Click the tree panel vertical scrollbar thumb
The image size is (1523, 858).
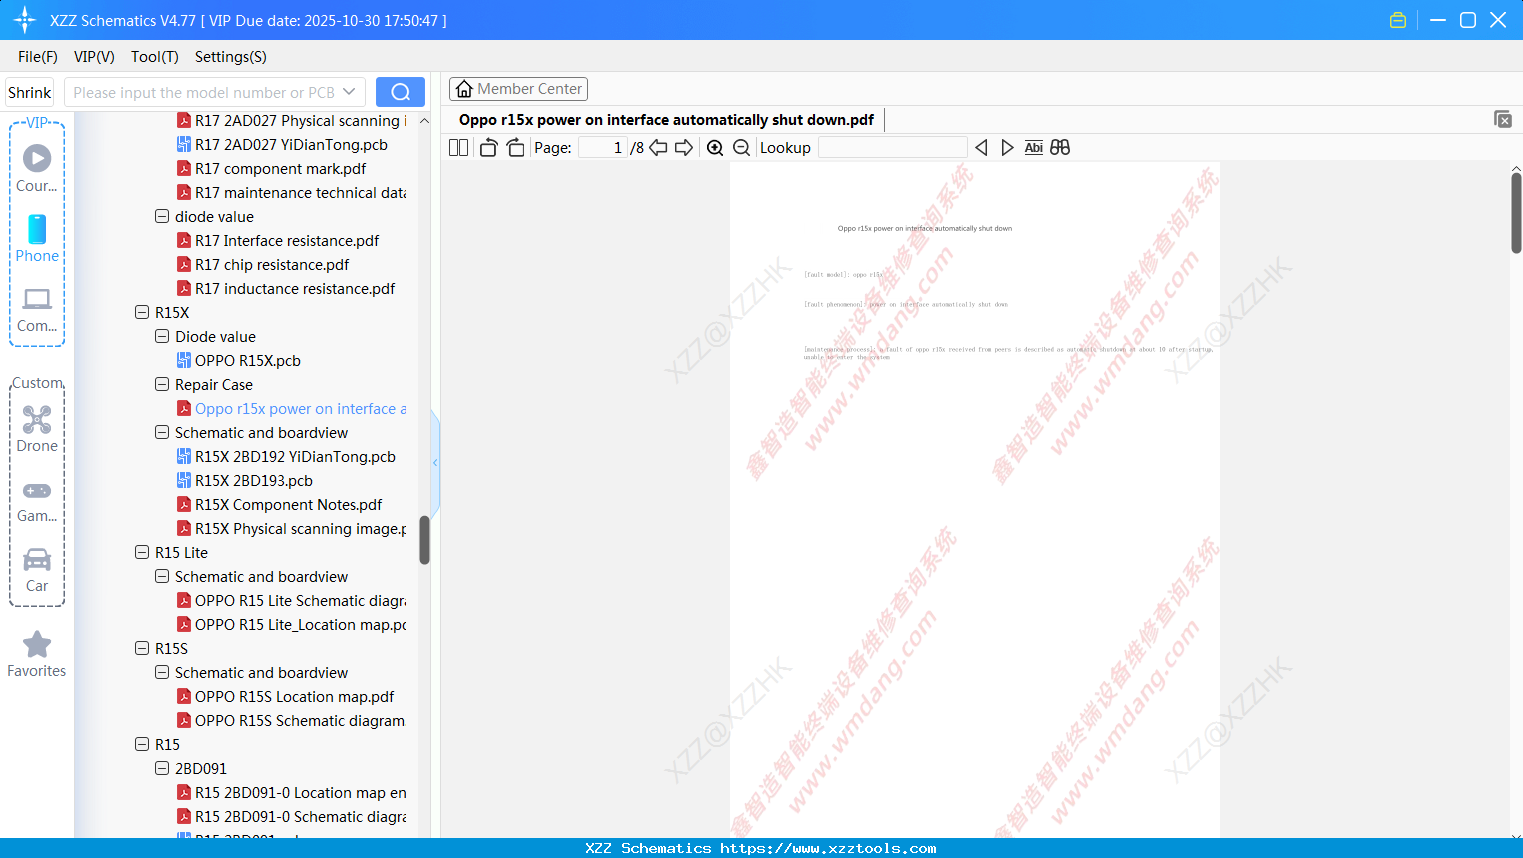[424, 540]
